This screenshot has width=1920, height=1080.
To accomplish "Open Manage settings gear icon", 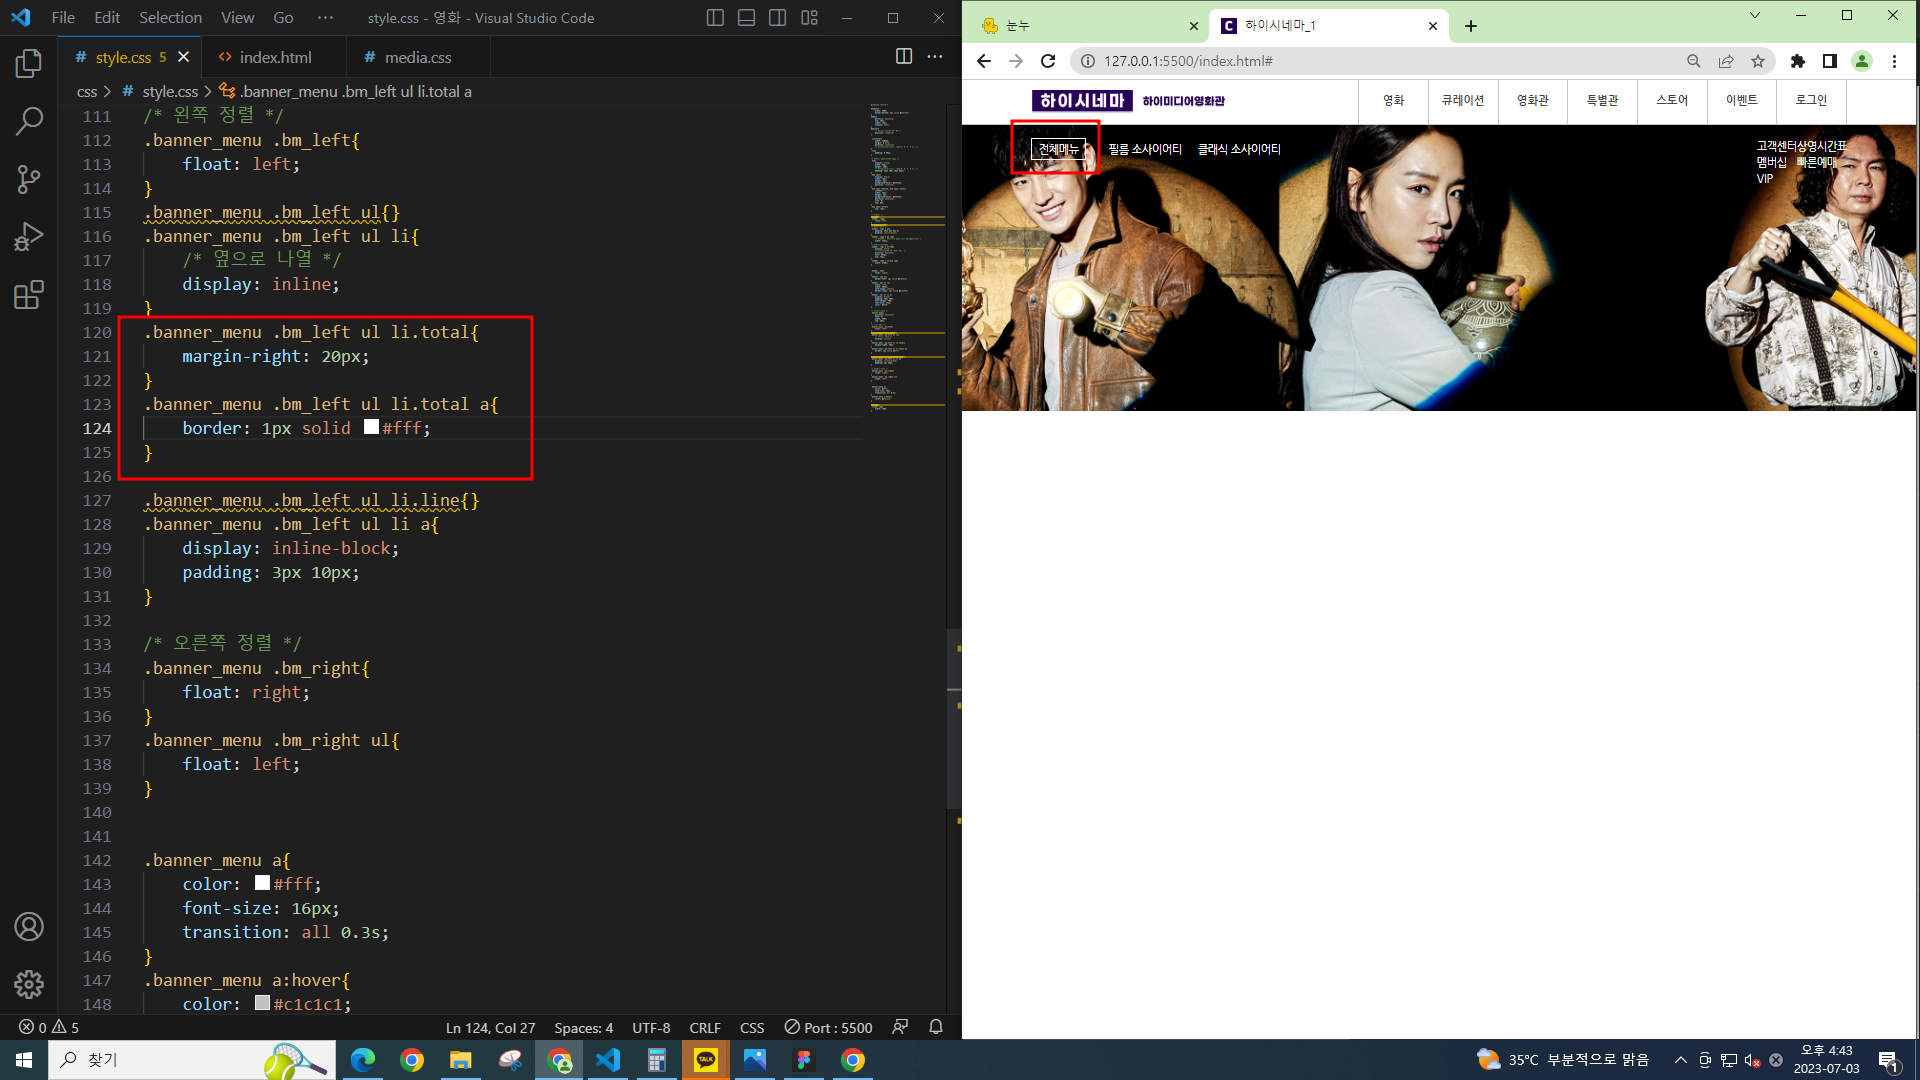I will coord(29,984).
